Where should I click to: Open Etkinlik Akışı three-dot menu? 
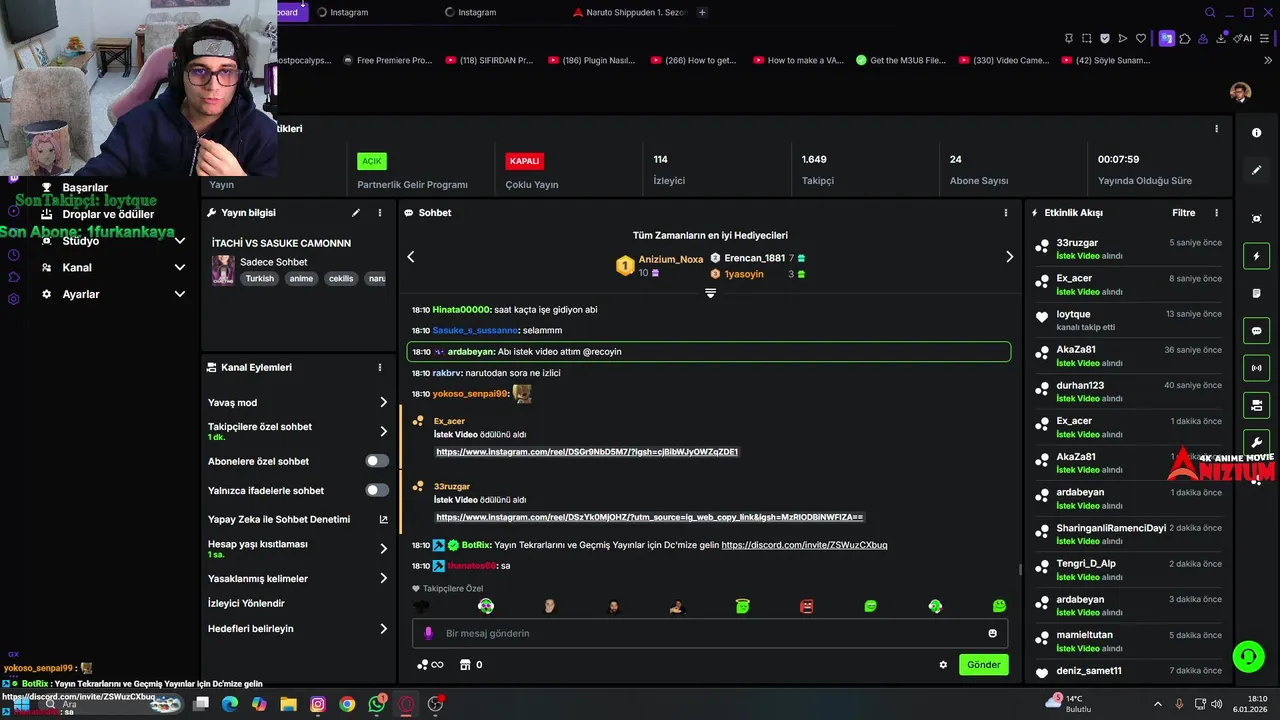click(x=1216, y=213)
